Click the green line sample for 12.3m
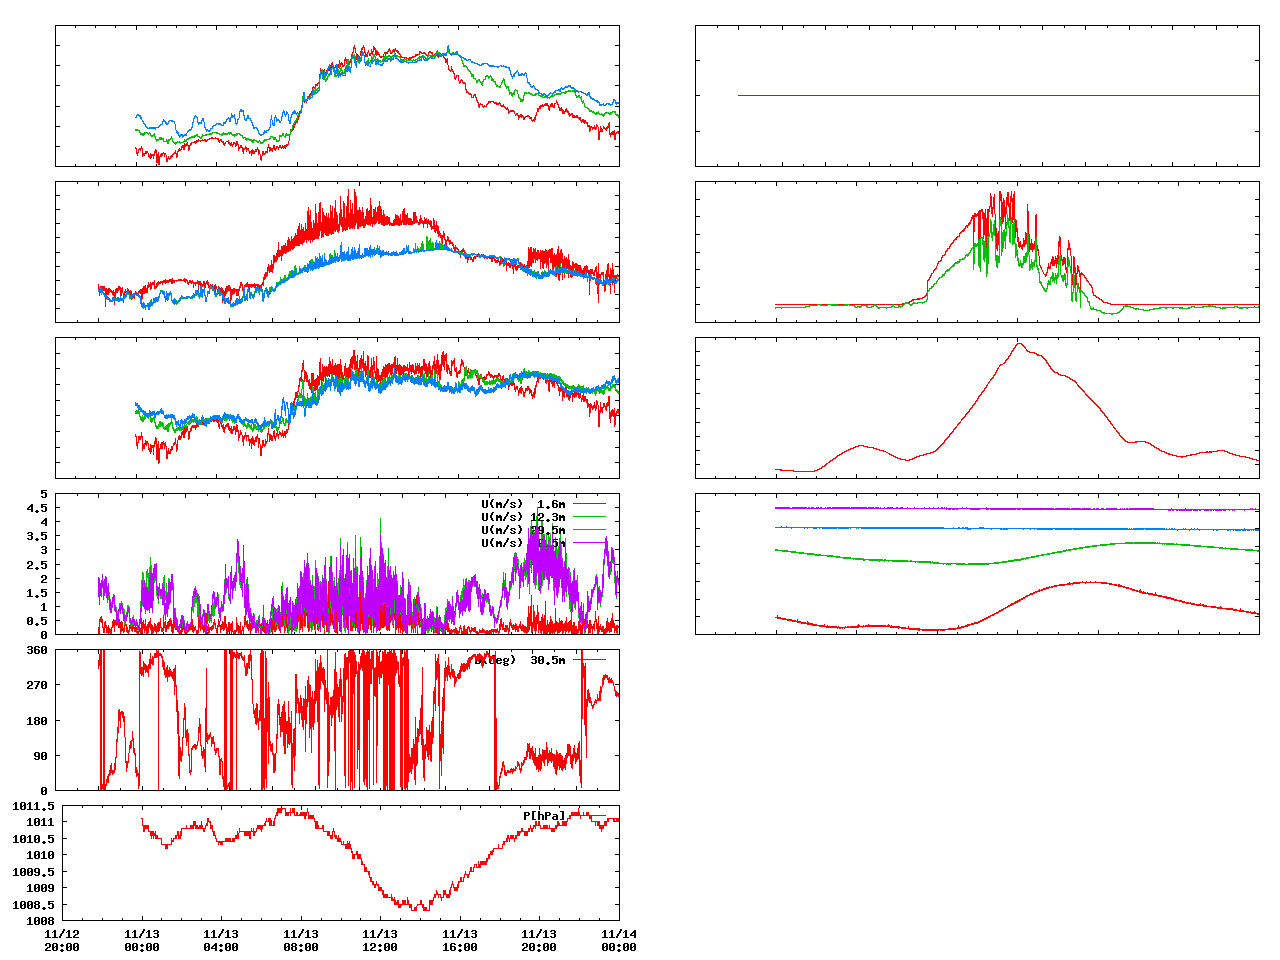 589,517
